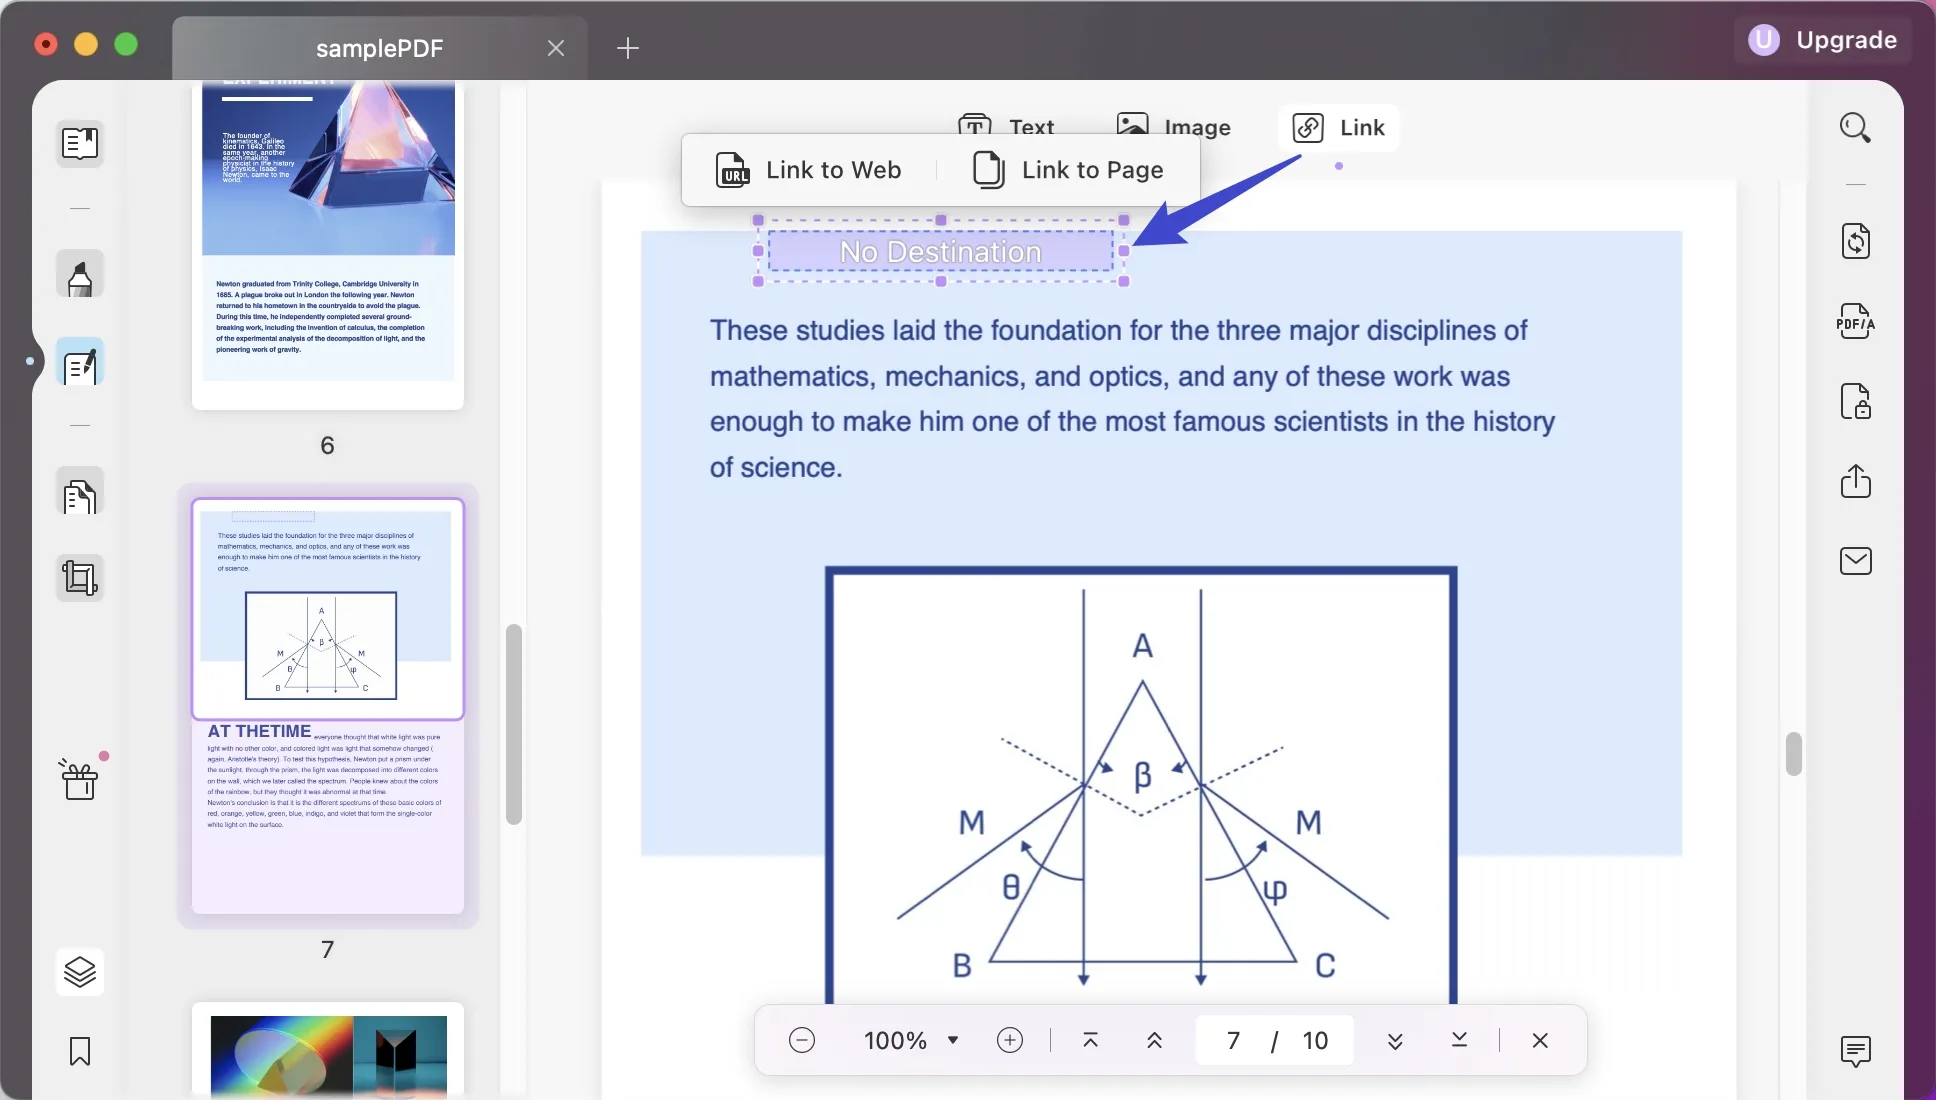Screen dimensions: 1936x1100
Task: Click the Layers panel icon in sidebar
Action: [x=78, y=972]
